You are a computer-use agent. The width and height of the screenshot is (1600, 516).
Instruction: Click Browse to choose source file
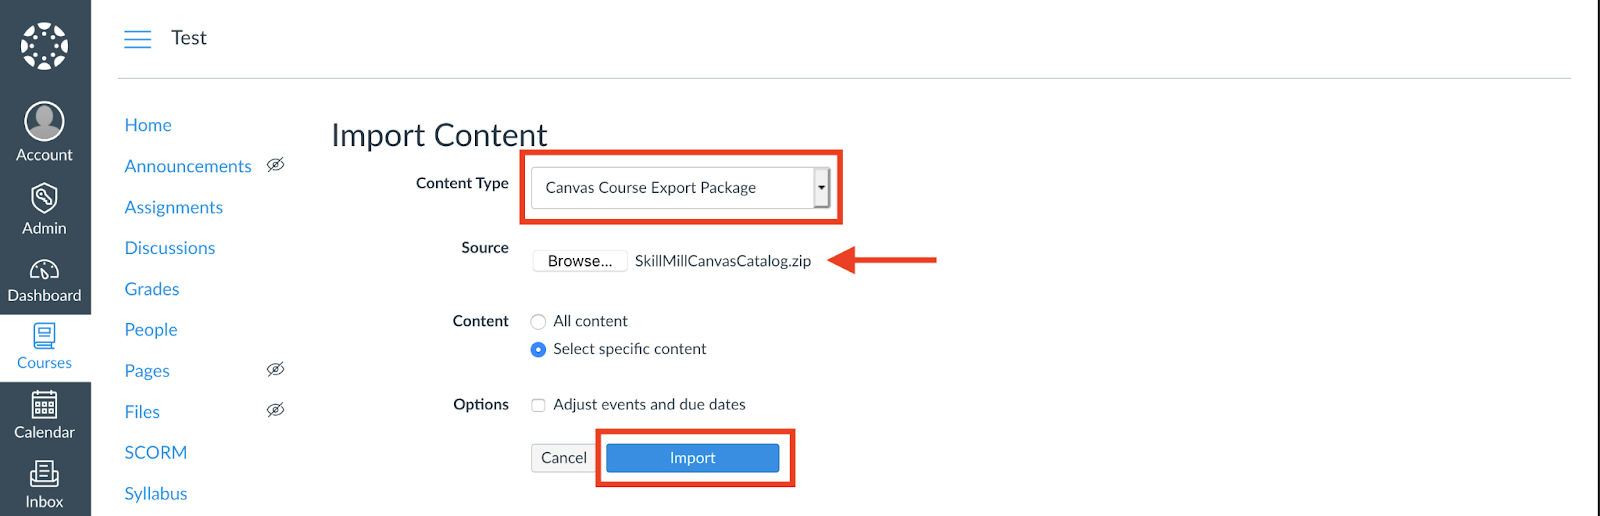580,261
